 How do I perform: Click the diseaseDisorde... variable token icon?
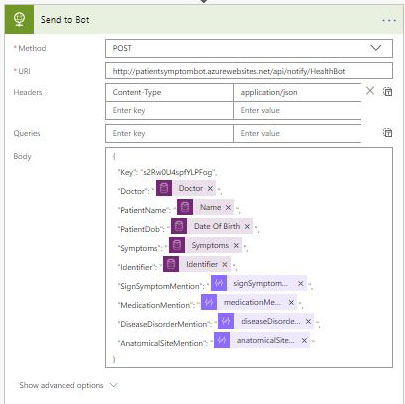(226, 321)
